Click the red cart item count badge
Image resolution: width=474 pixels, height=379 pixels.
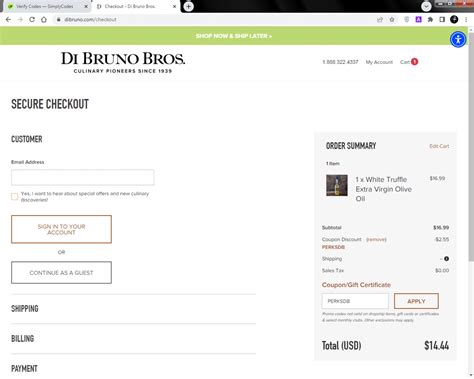tap(414, 62)
